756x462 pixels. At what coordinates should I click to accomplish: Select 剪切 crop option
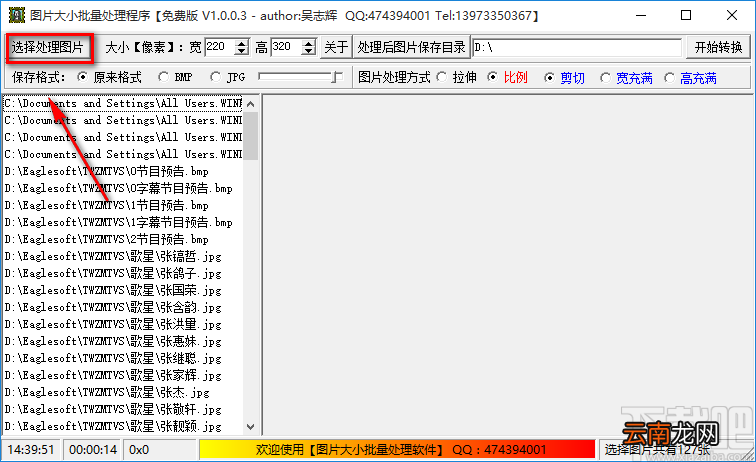coord(564,78)
